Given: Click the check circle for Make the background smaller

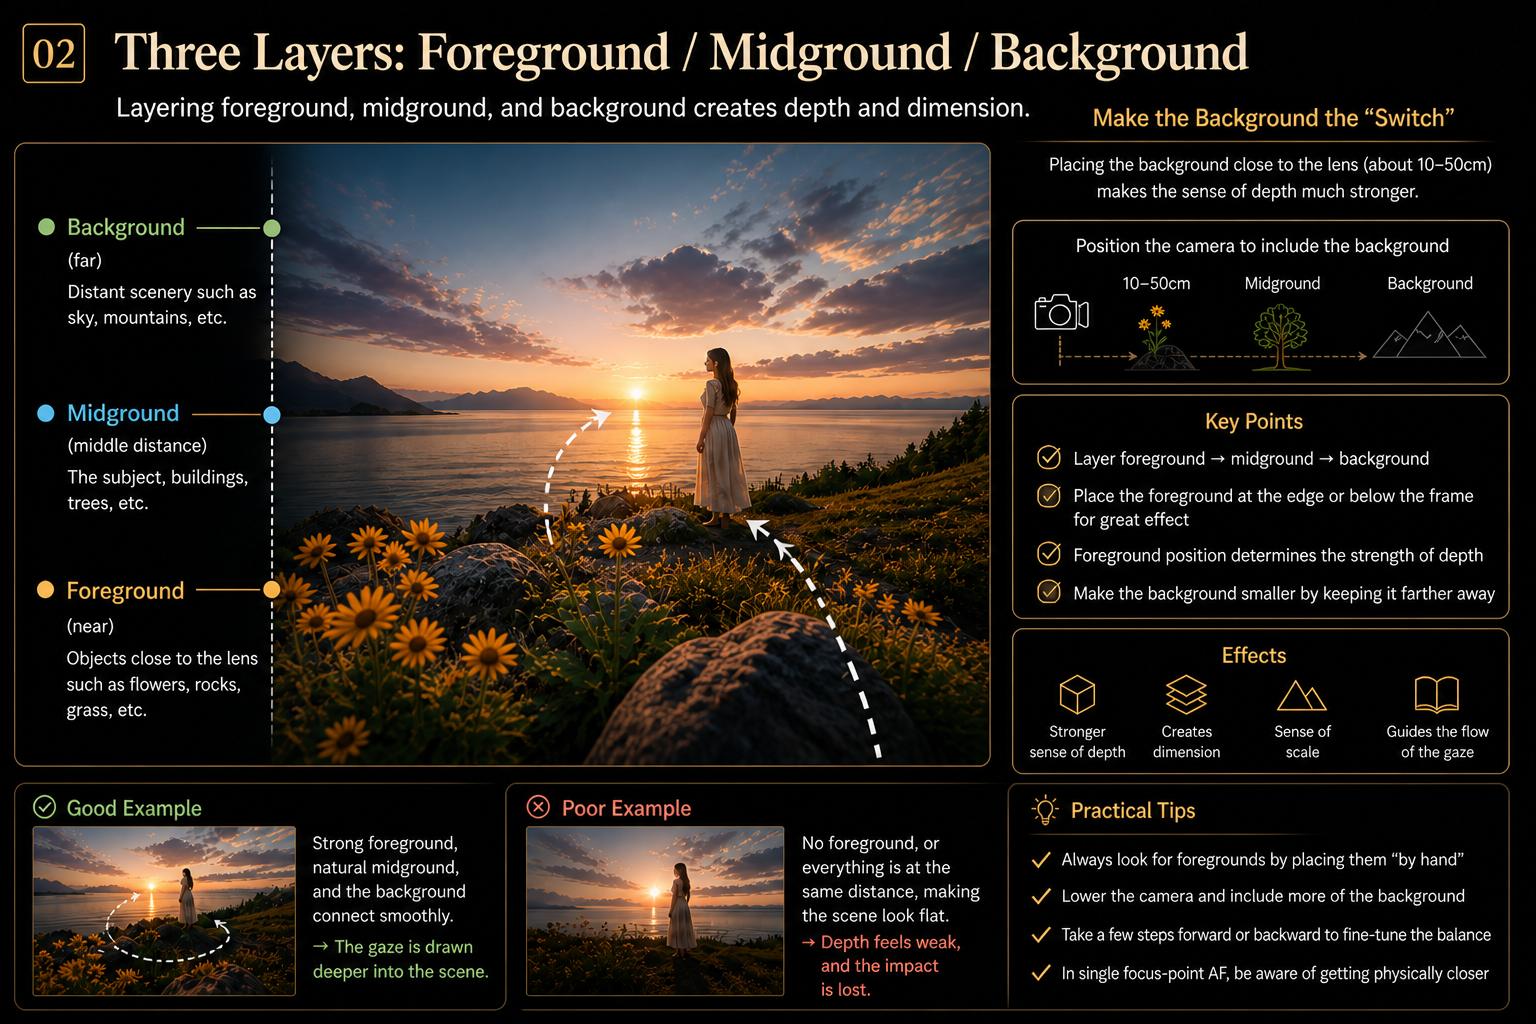Looking at the screenshot, I should 1048,592.
